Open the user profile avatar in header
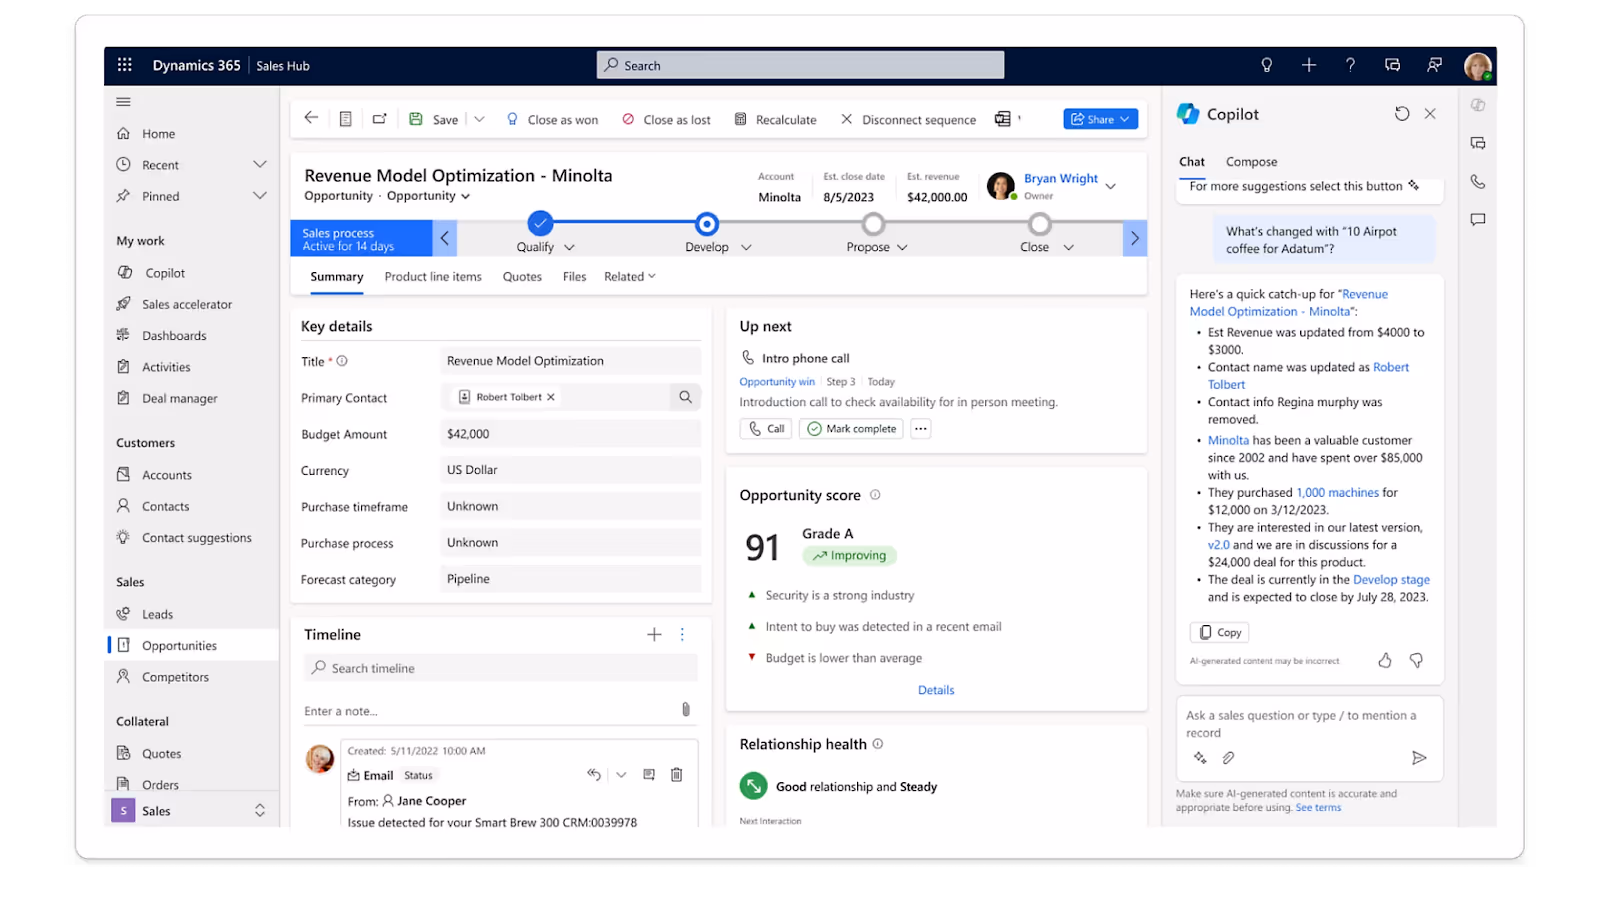This screenshot has height=900, width=1600. click(1477, 66)
